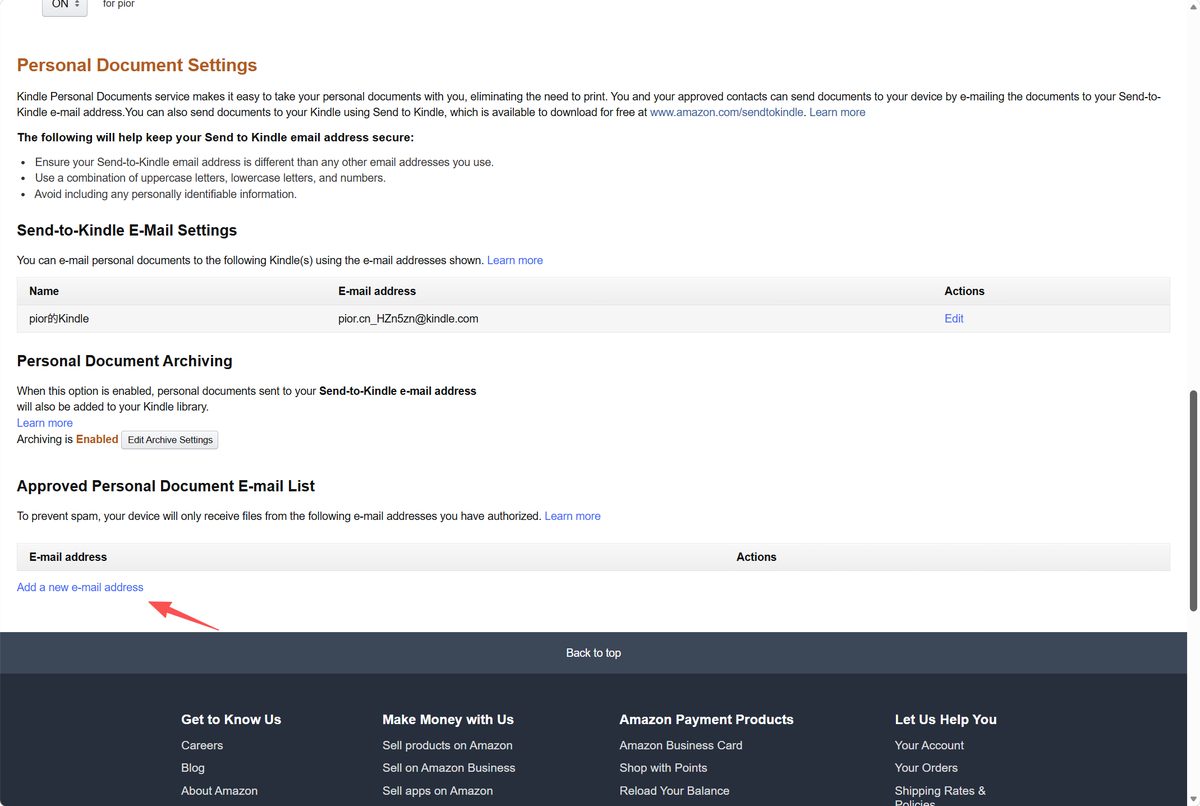Viewport: 1200px width, 806px height.
Task: Click the Name column header
Action: tap(44, 291)
